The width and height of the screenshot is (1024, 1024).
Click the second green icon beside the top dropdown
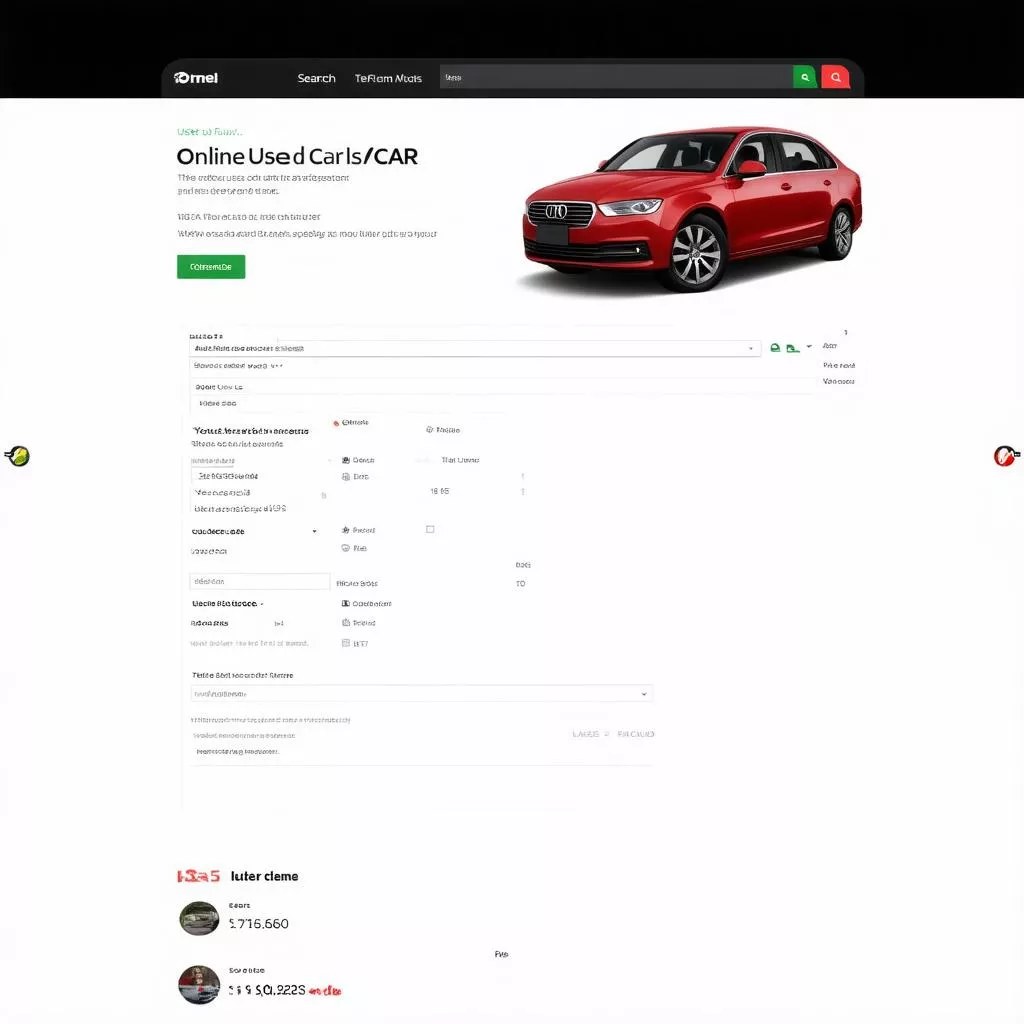[x=792, y=349]
